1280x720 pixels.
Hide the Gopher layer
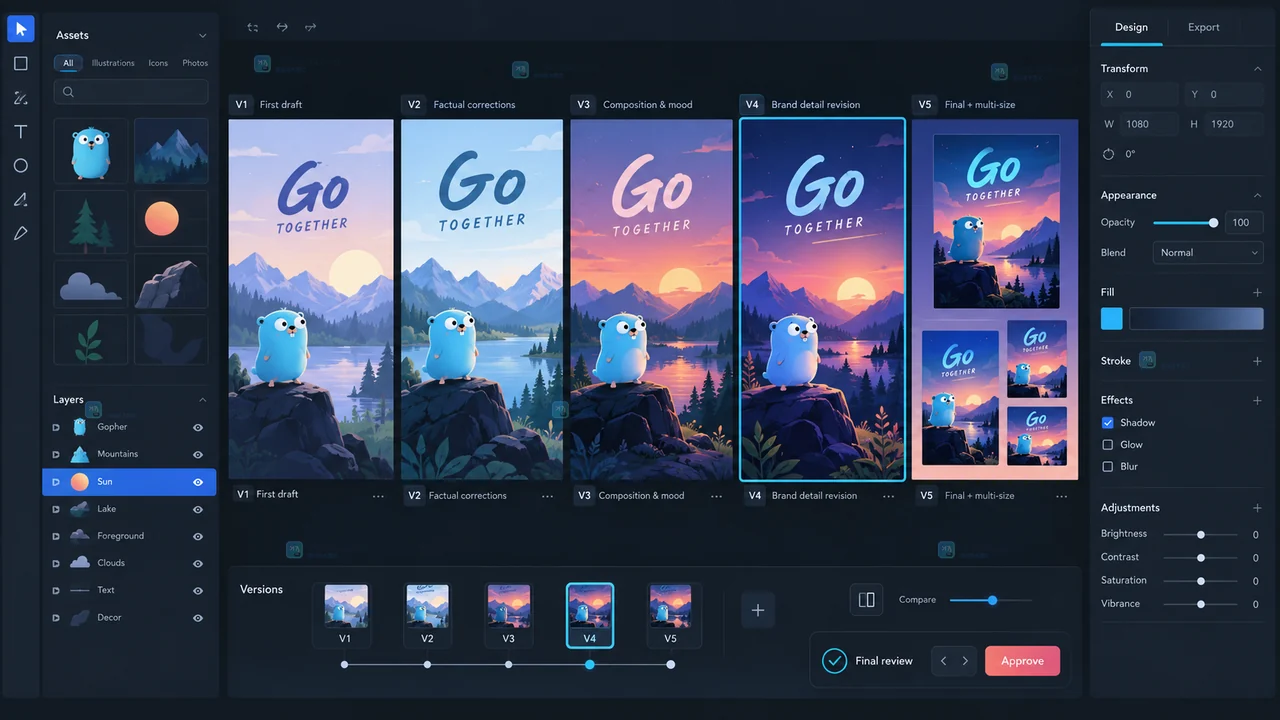pos(198,427)
